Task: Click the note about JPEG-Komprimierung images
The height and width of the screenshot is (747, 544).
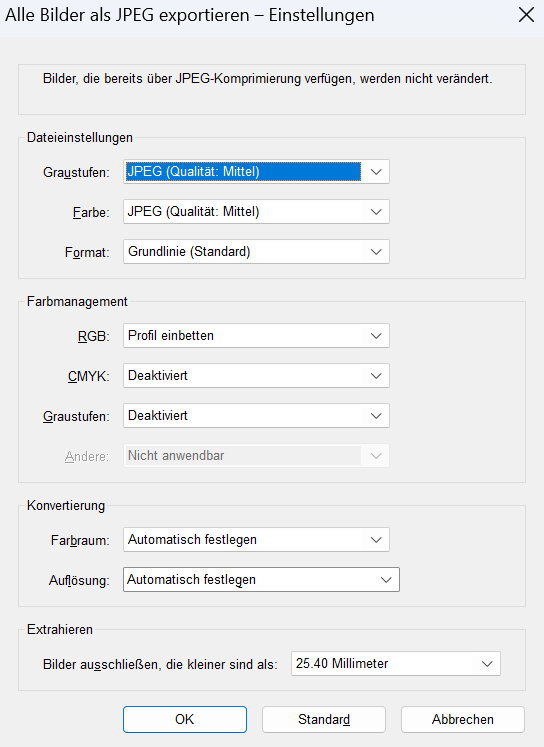Action: (x=268, y=79)
